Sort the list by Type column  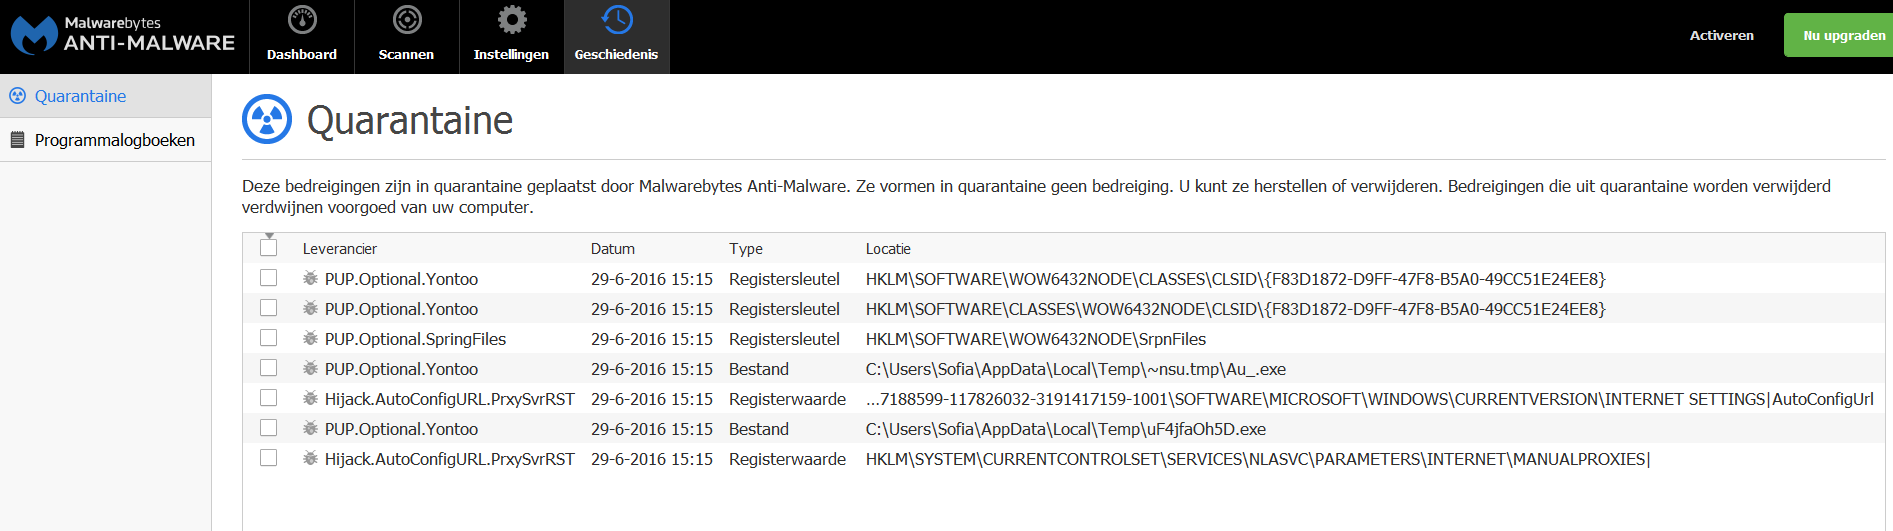click(x=745, y=249)
